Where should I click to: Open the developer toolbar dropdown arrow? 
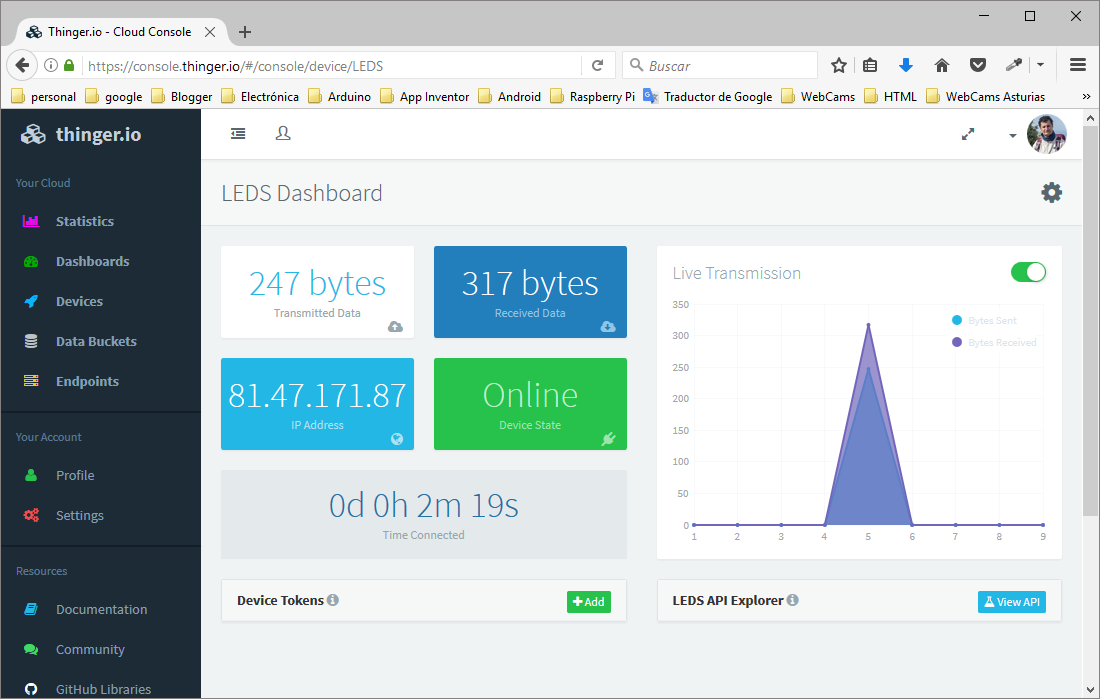tap(1040, 65)
